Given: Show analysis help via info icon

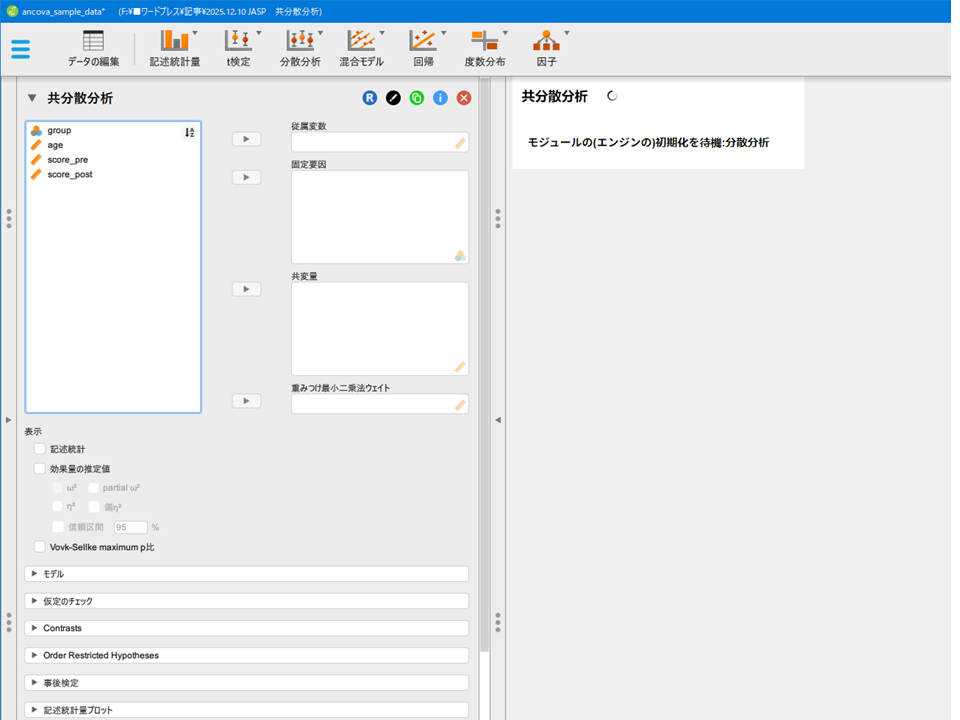Looking at the screenshot, I should [440, 98].
